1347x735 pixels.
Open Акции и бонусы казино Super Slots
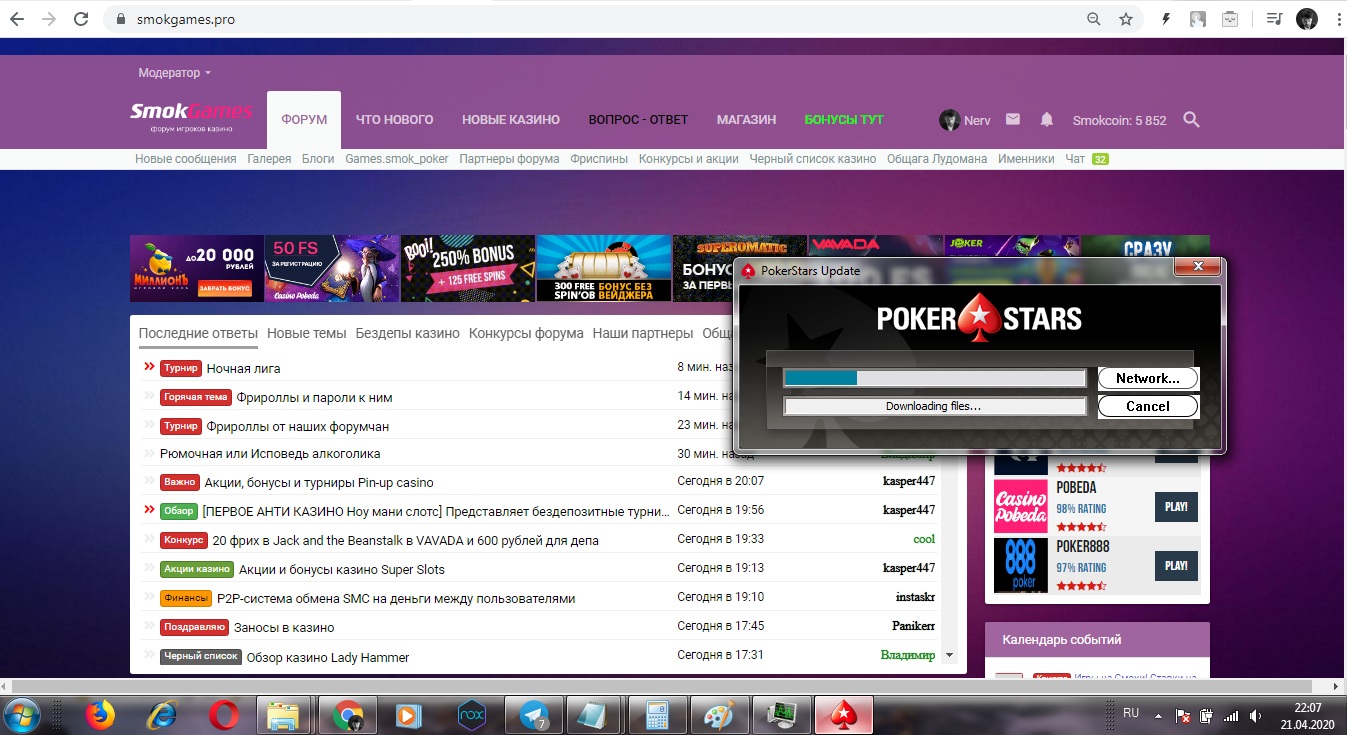point(342,570)
